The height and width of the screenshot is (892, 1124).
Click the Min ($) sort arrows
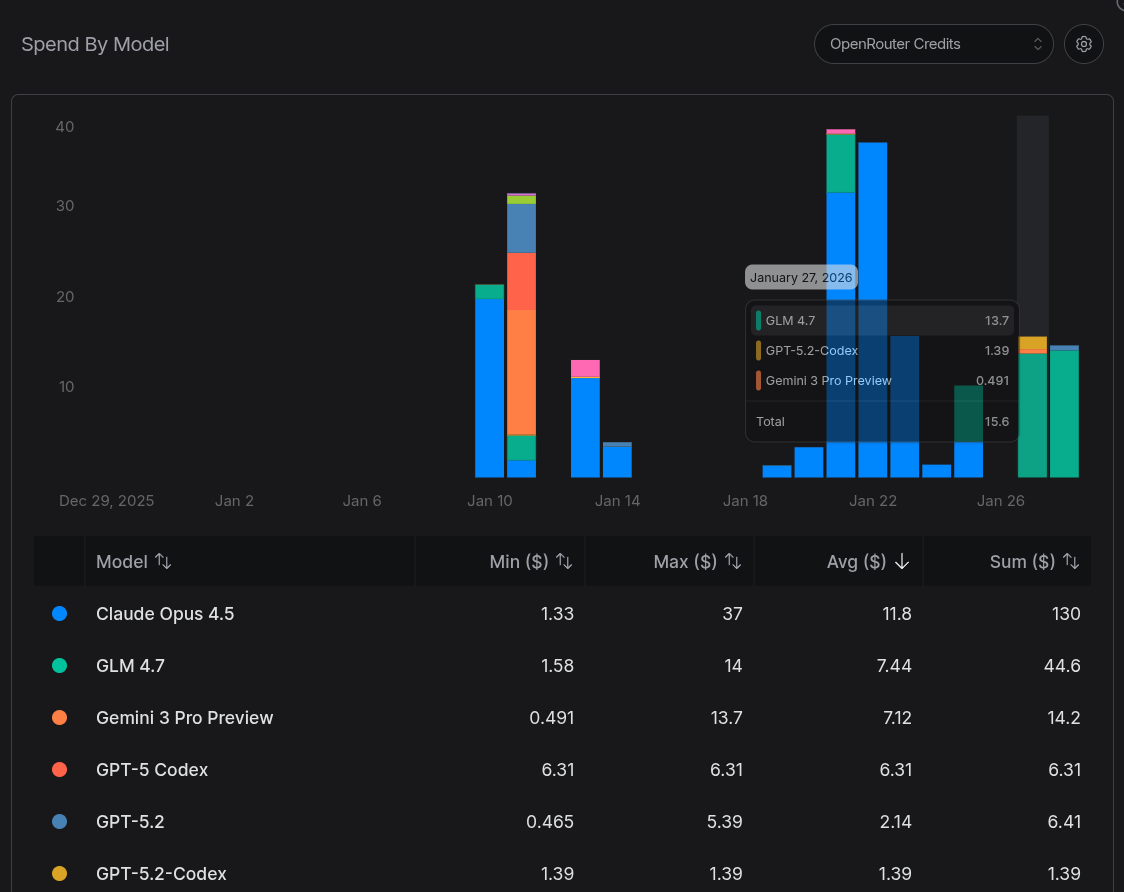(x=564, y=562)
